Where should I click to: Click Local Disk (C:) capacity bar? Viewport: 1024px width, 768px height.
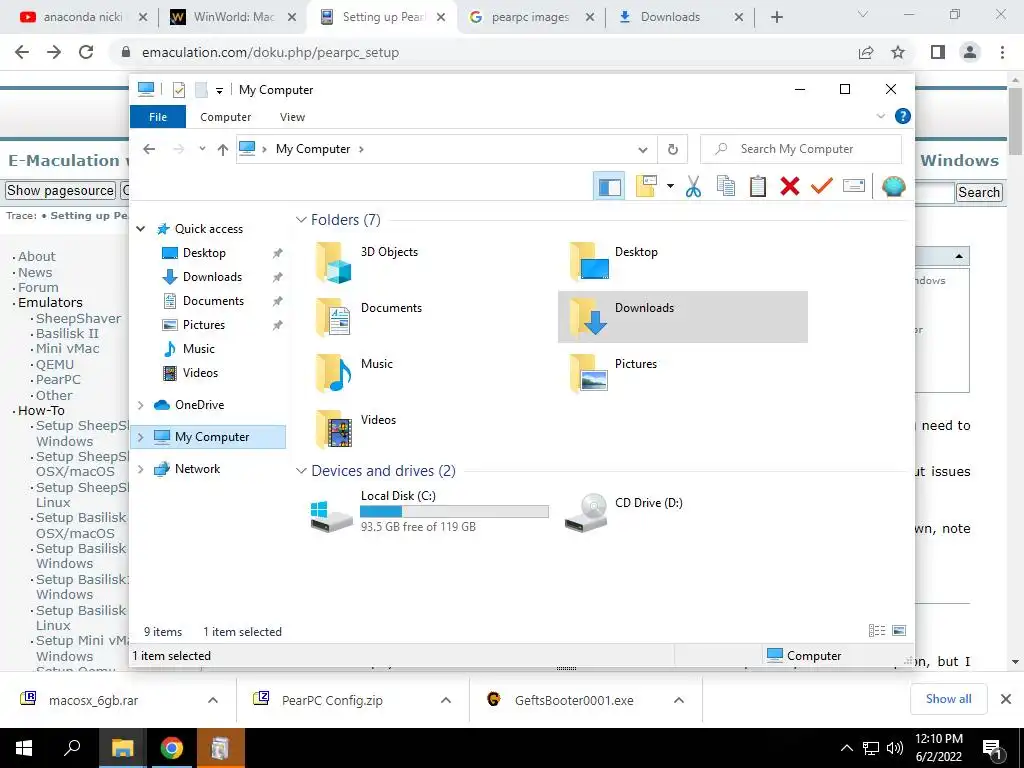pos(455,512)
